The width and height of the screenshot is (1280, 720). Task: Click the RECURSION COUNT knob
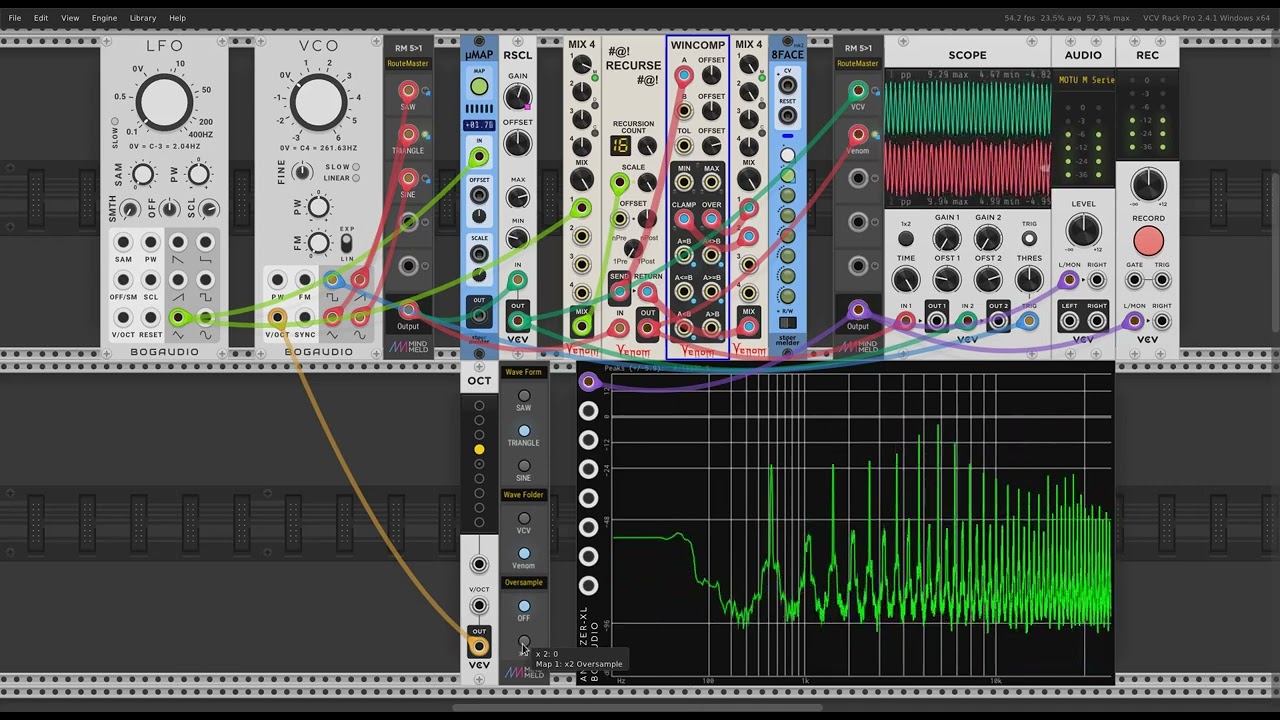pos(647,147)
